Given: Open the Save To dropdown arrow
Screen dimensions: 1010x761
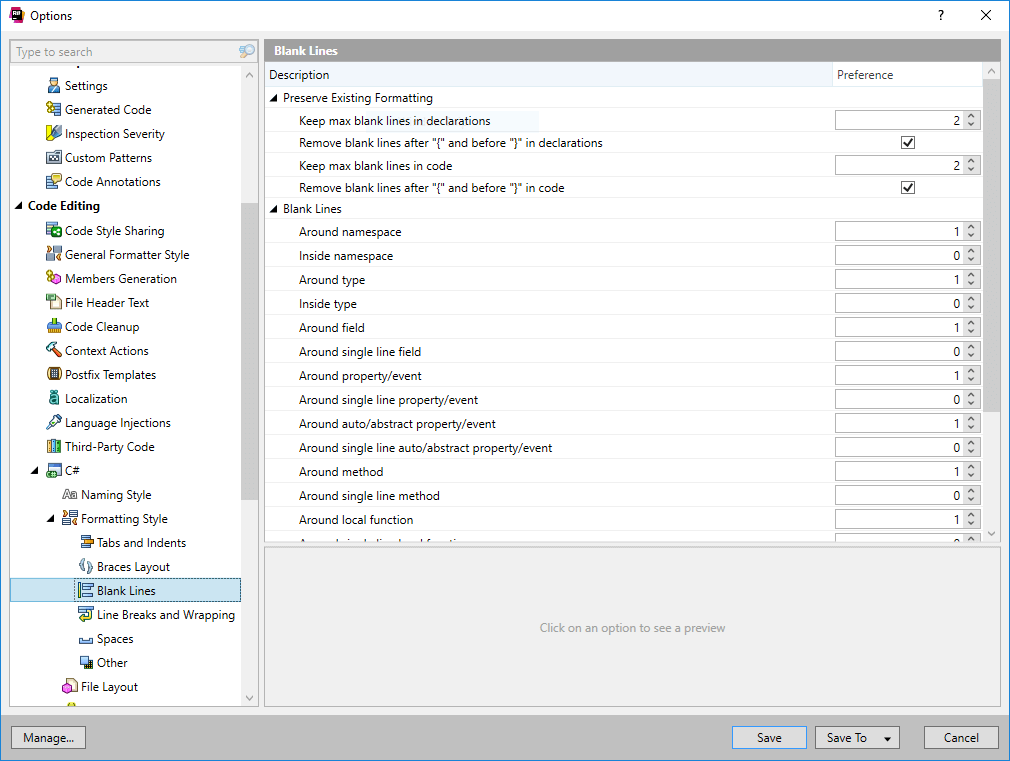Looking at the screenshot, I should 885,739.
